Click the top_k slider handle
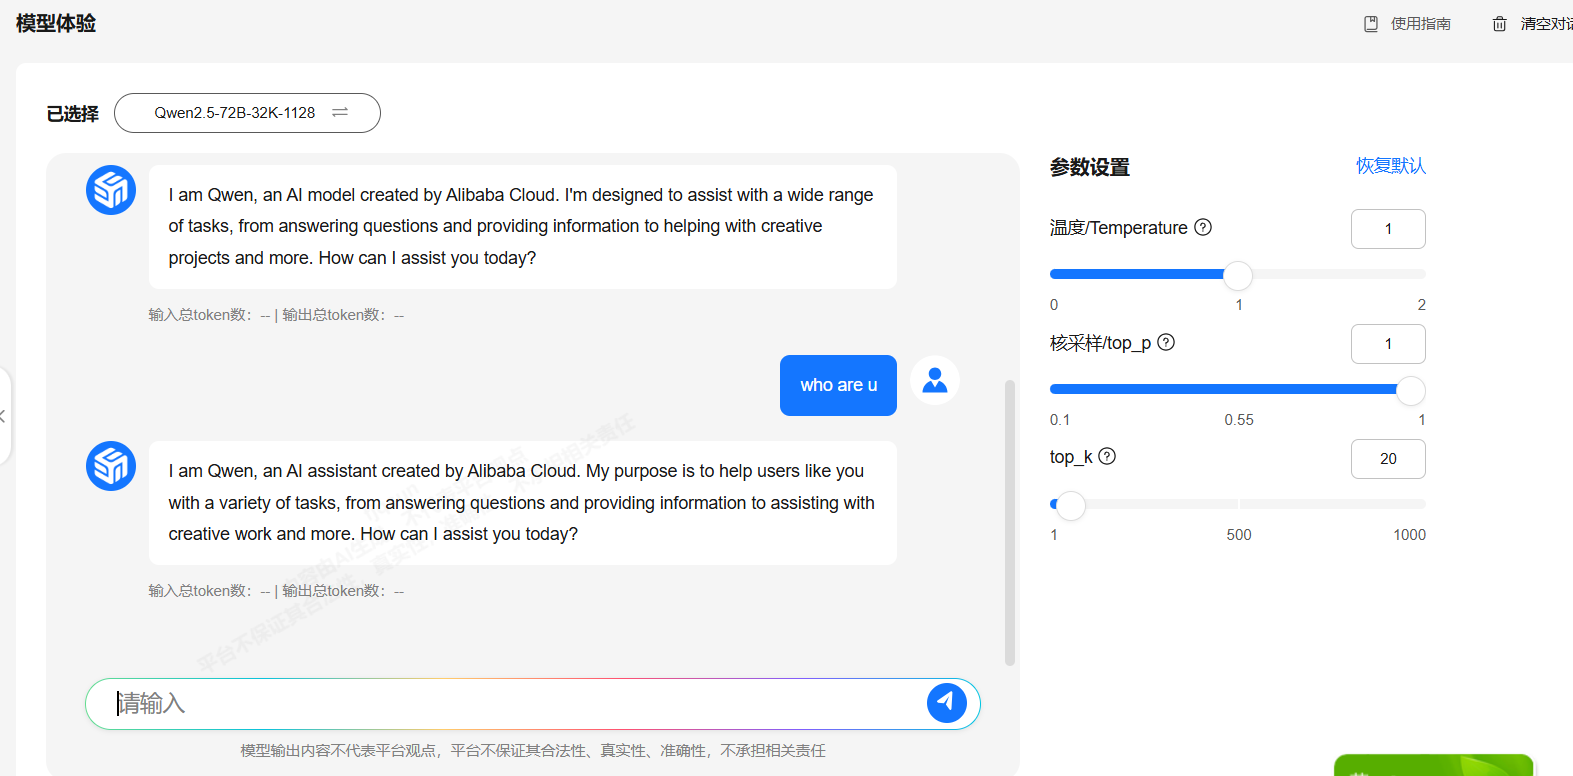Viewport: 1573px width, 776px height. tap(1071, 505)
